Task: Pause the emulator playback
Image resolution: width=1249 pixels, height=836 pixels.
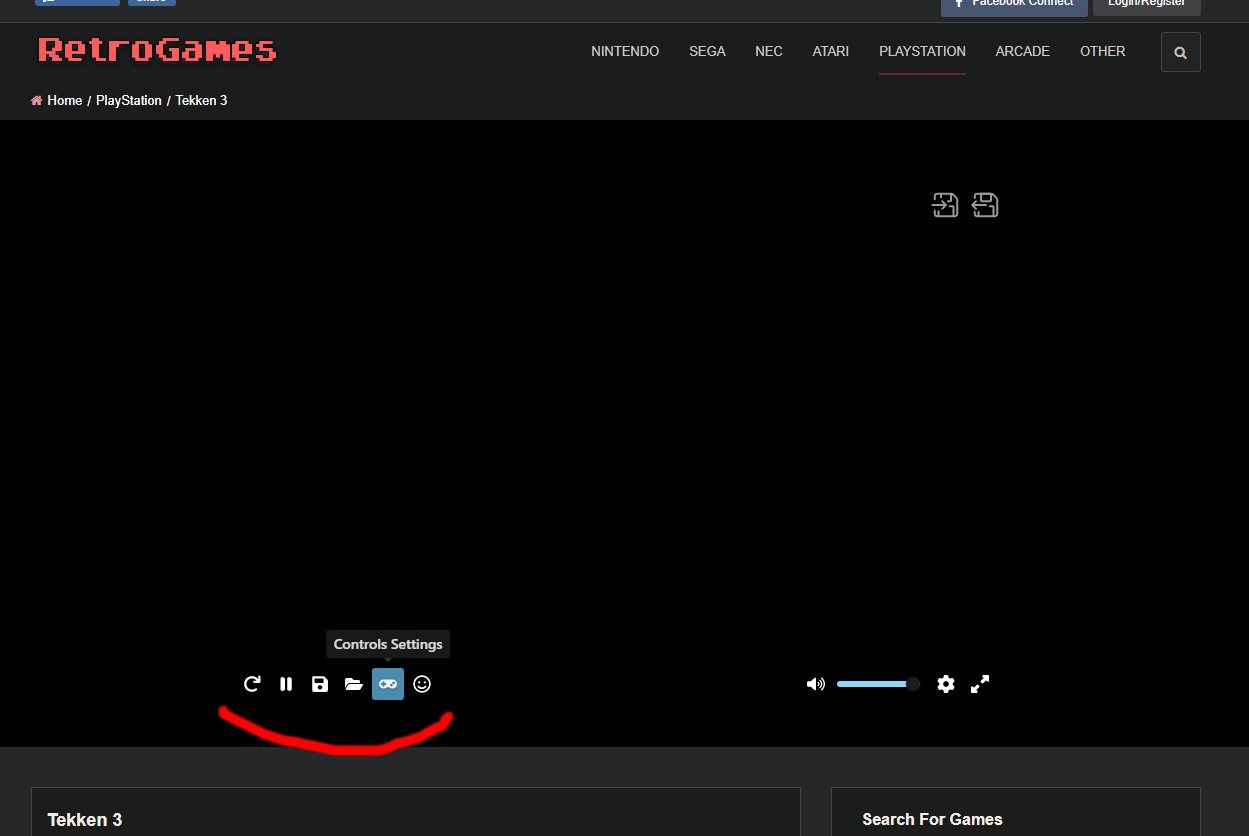Action: tap(286, 684)
